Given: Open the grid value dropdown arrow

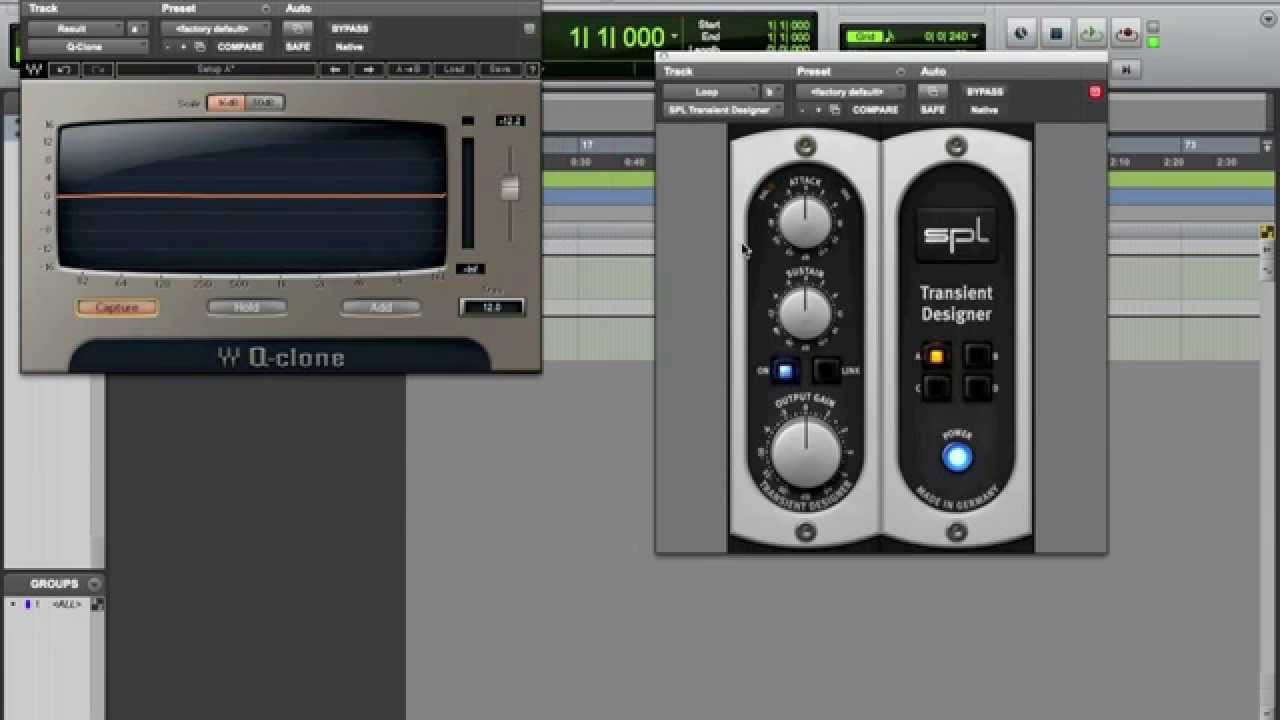Looking at the screenshot, I should [x=975, y=37].
